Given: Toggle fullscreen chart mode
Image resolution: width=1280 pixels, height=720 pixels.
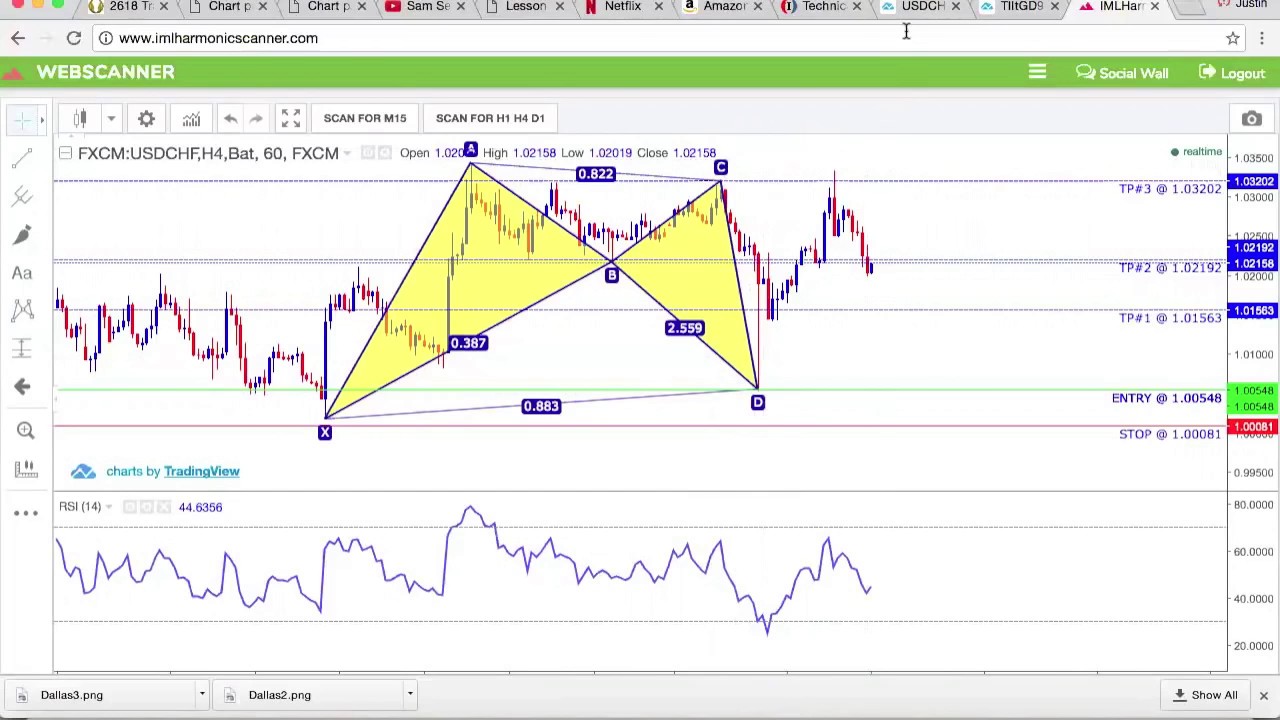Looking at the screenshot, I should point(290,119).
